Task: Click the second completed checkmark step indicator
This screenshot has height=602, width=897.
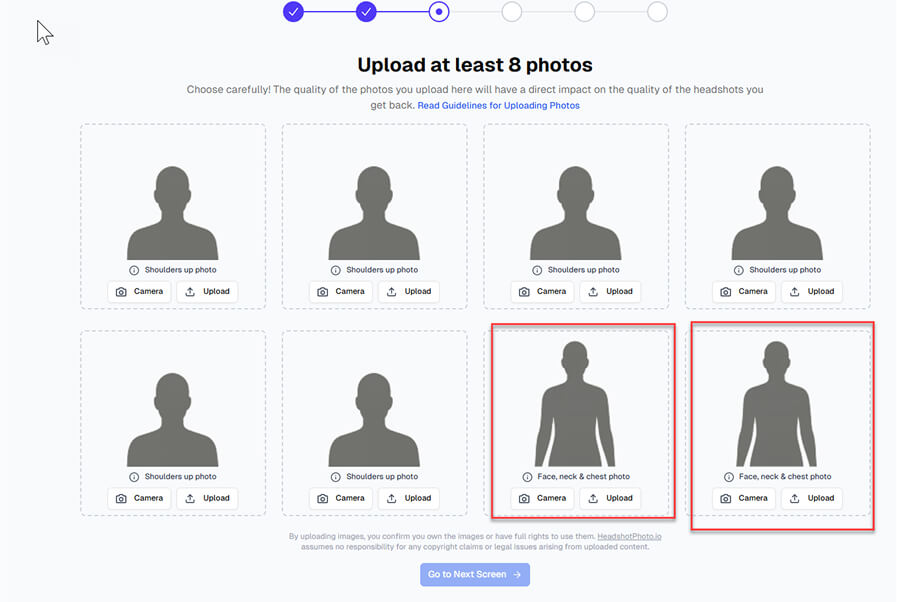Action: click(x=366, y=12)
